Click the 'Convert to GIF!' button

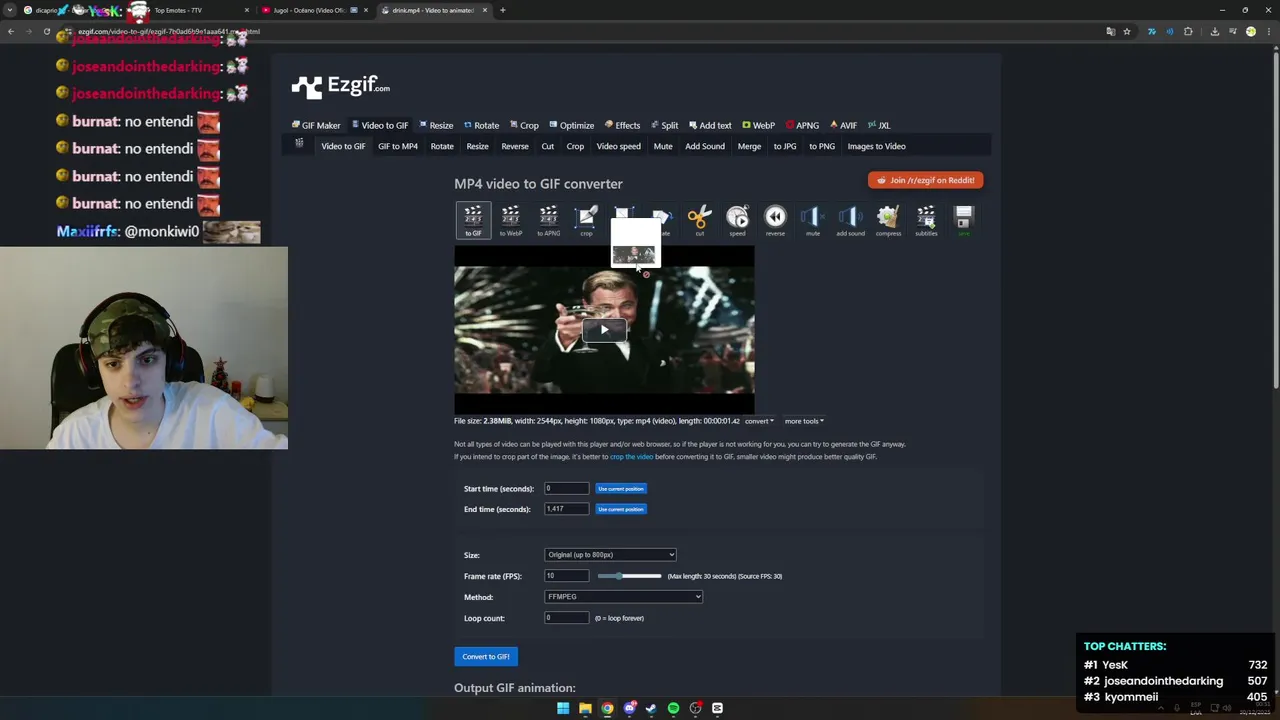pos(486,656)
